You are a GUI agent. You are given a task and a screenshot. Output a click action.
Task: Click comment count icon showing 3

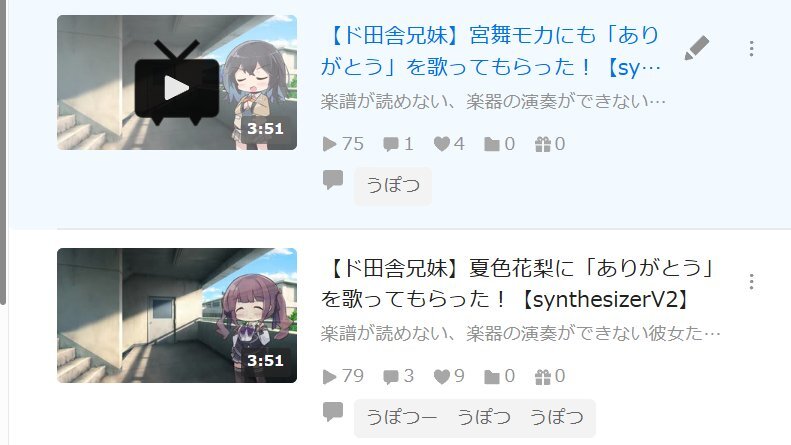coord(390,376)
